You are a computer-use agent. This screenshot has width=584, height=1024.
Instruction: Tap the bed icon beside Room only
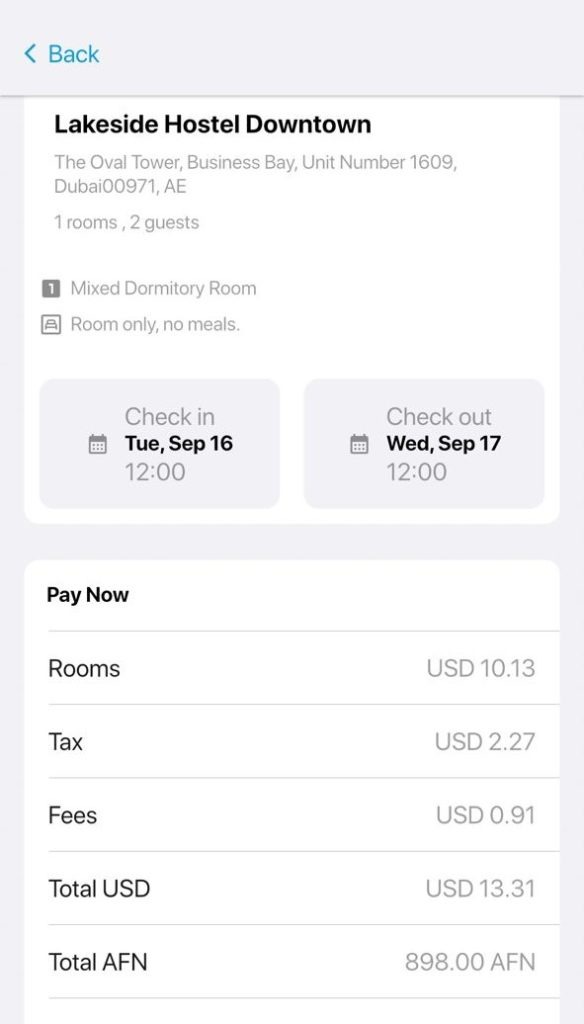[x=51, y=324]
